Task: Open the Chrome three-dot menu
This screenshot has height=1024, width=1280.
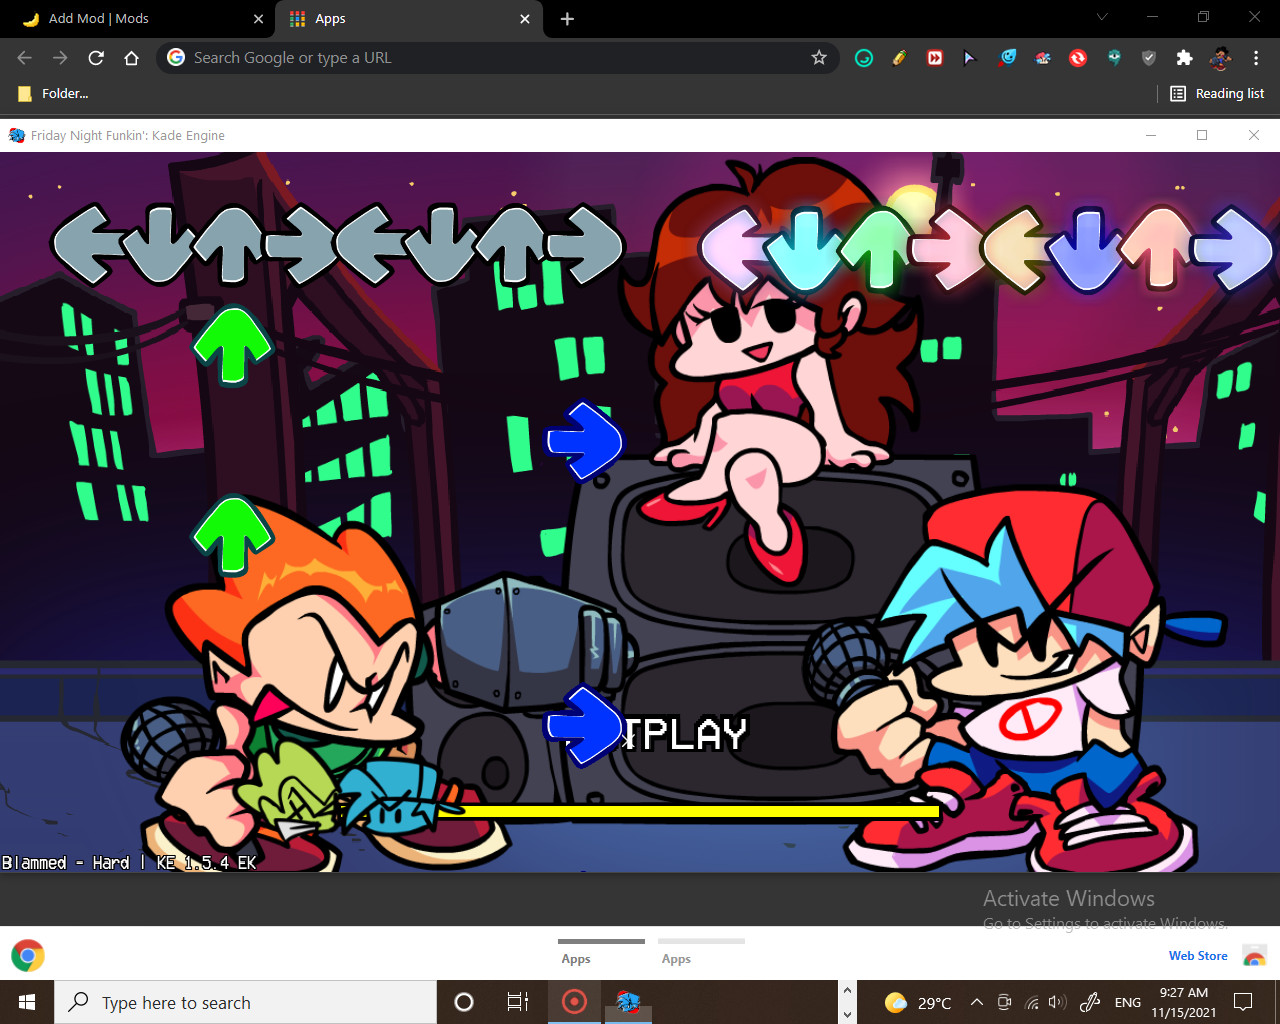Action: click(x=1256, y=58)
